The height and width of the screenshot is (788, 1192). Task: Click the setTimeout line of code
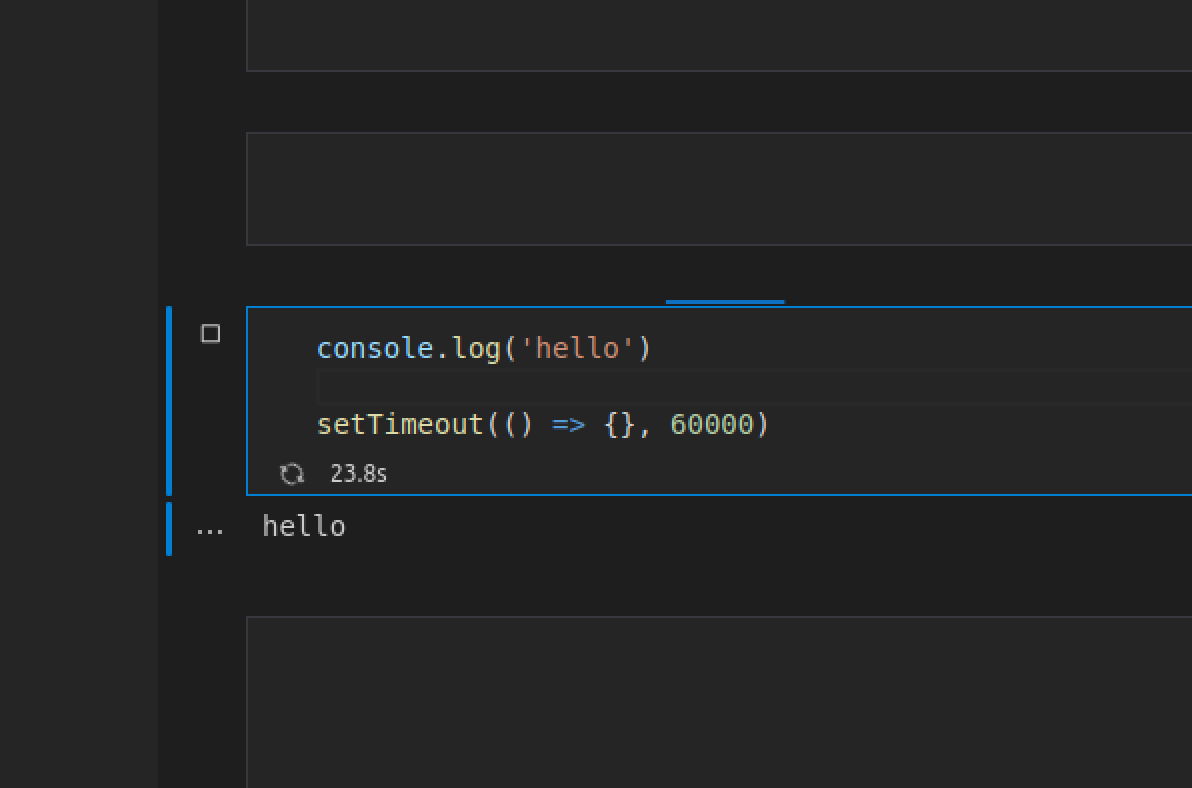542,424
